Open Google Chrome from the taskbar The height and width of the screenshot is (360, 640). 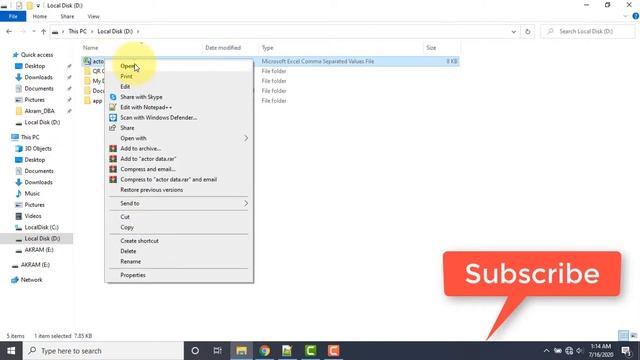[264, 351]
